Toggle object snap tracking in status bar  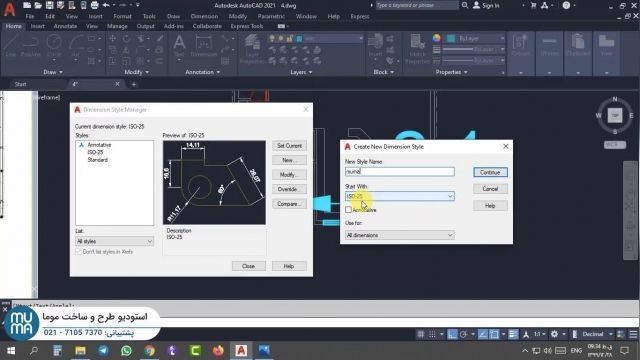pyautogui.click(x=483, y=334)
